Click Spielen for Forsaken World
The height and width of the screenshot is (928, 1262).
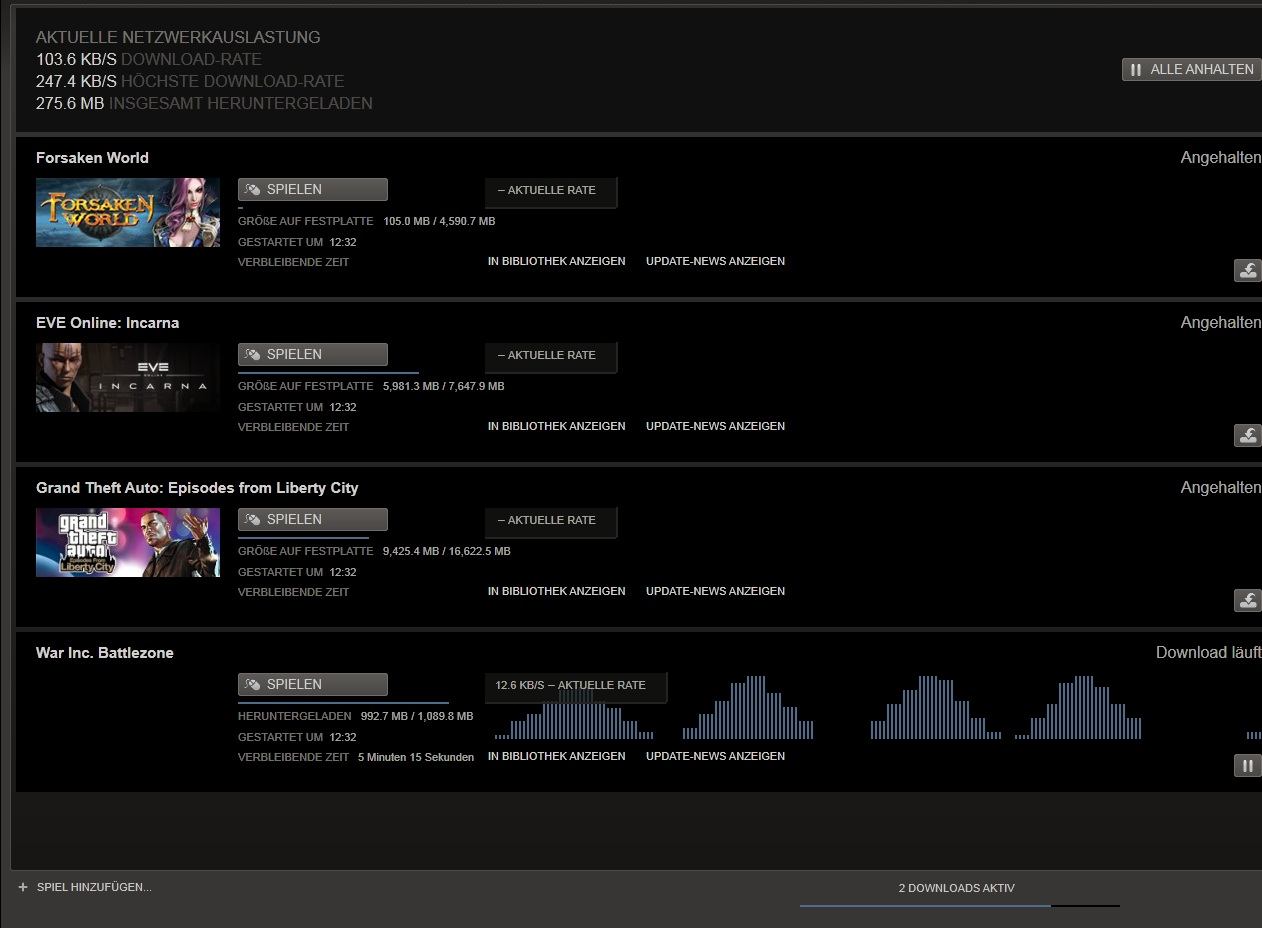coord(312,189)
